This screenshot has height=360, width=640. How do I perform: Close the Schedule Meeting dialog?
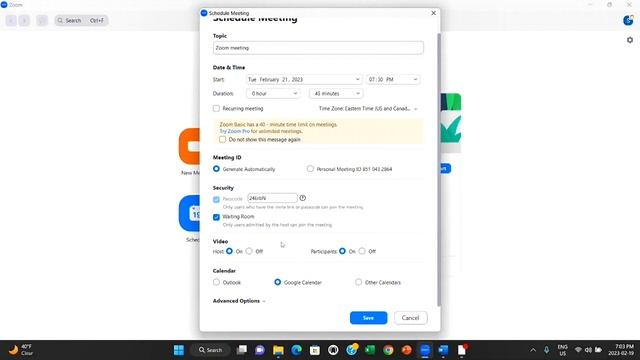click(x=433, y=13)
